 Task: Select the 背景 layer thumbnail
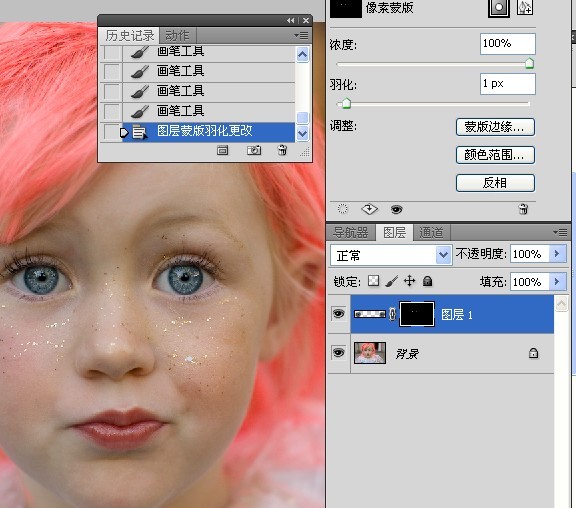click(370, 353)
